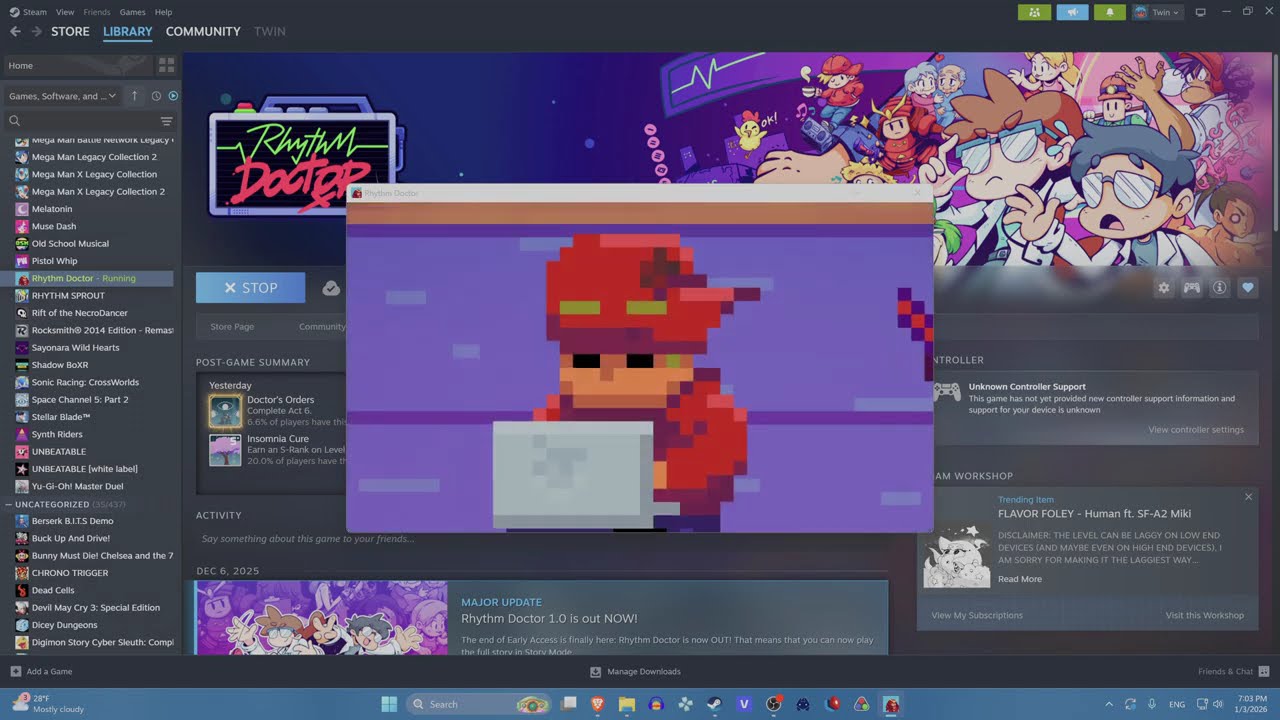1280x720 pixels.
Task: Open the Help menu
Action: [x=163, y=12]
